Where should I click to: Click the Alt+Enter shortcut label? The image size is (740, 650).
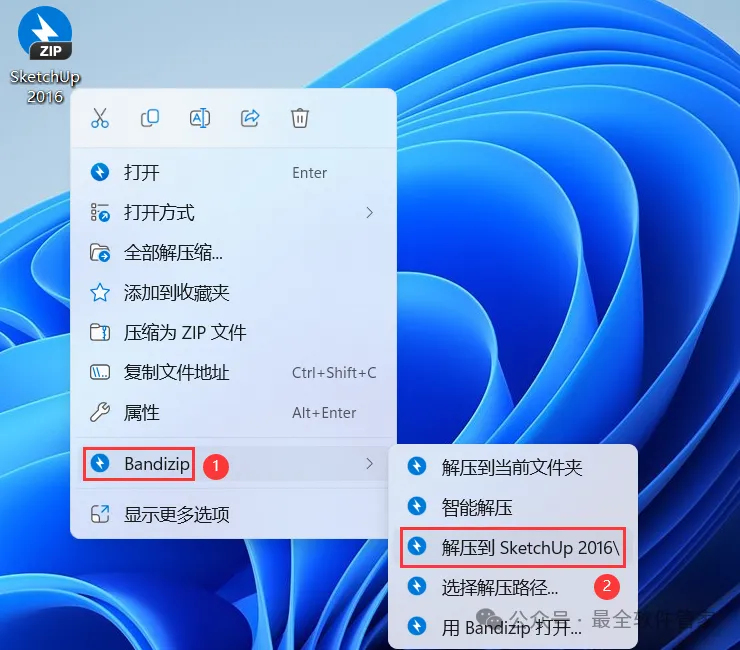pyautogui.click(x=324, y=413)
